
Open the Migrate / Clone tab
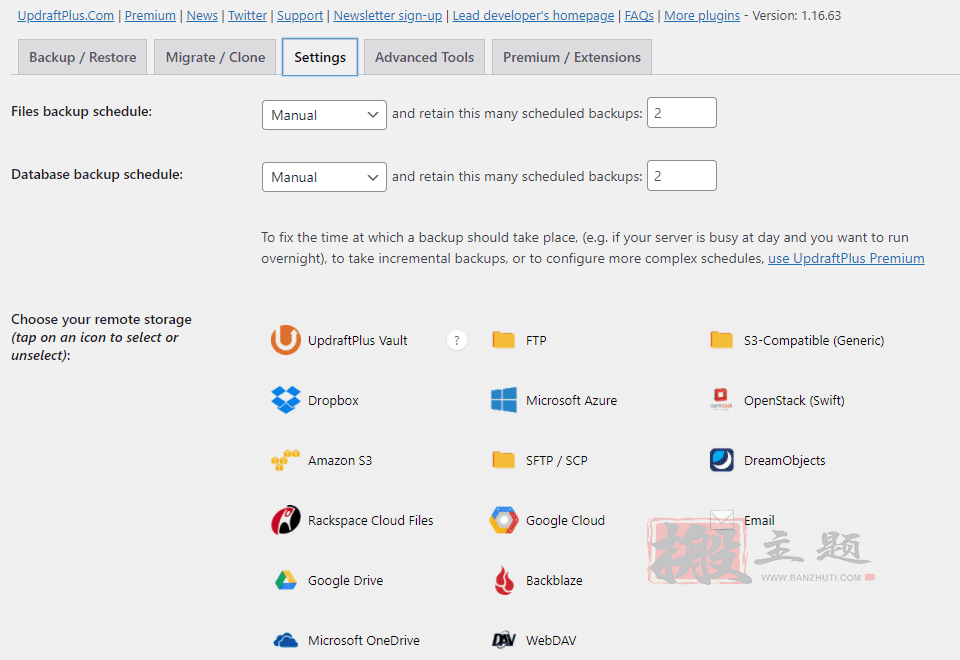pyautogui.click(x=216, y=57)
